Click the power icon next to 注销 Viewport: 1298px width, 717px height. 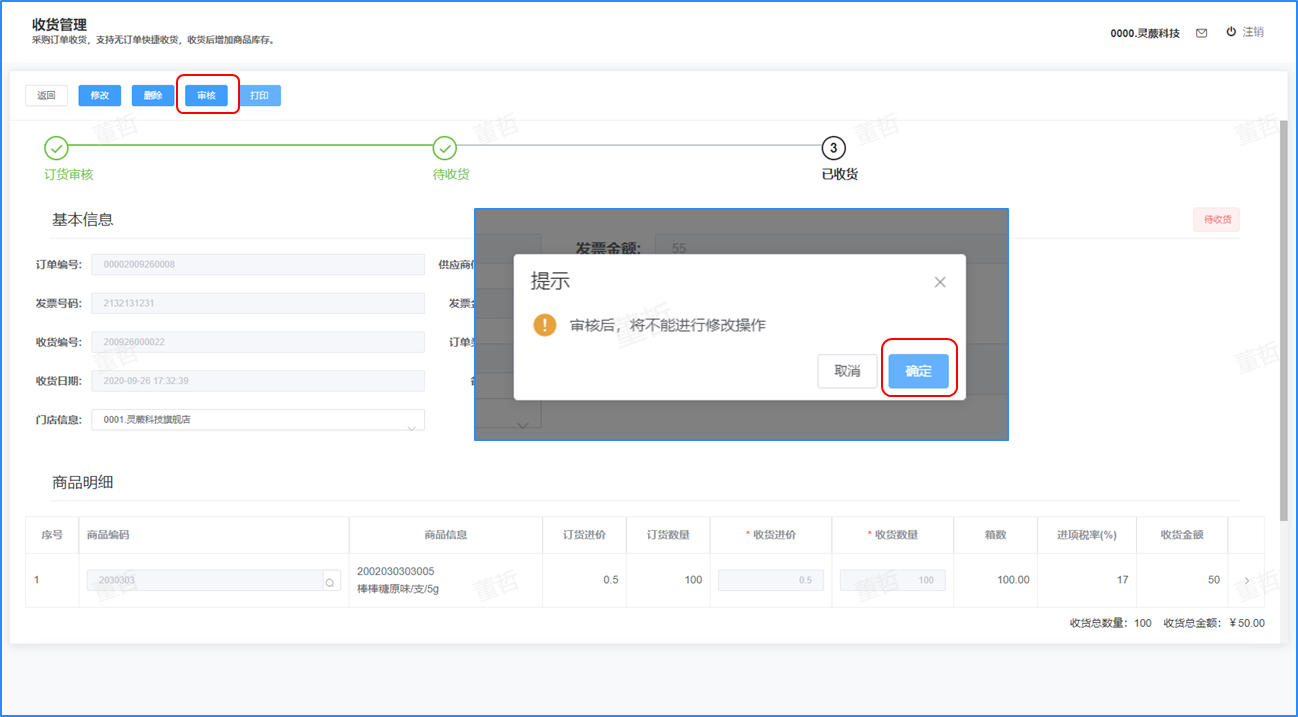tap(1231, 32)
